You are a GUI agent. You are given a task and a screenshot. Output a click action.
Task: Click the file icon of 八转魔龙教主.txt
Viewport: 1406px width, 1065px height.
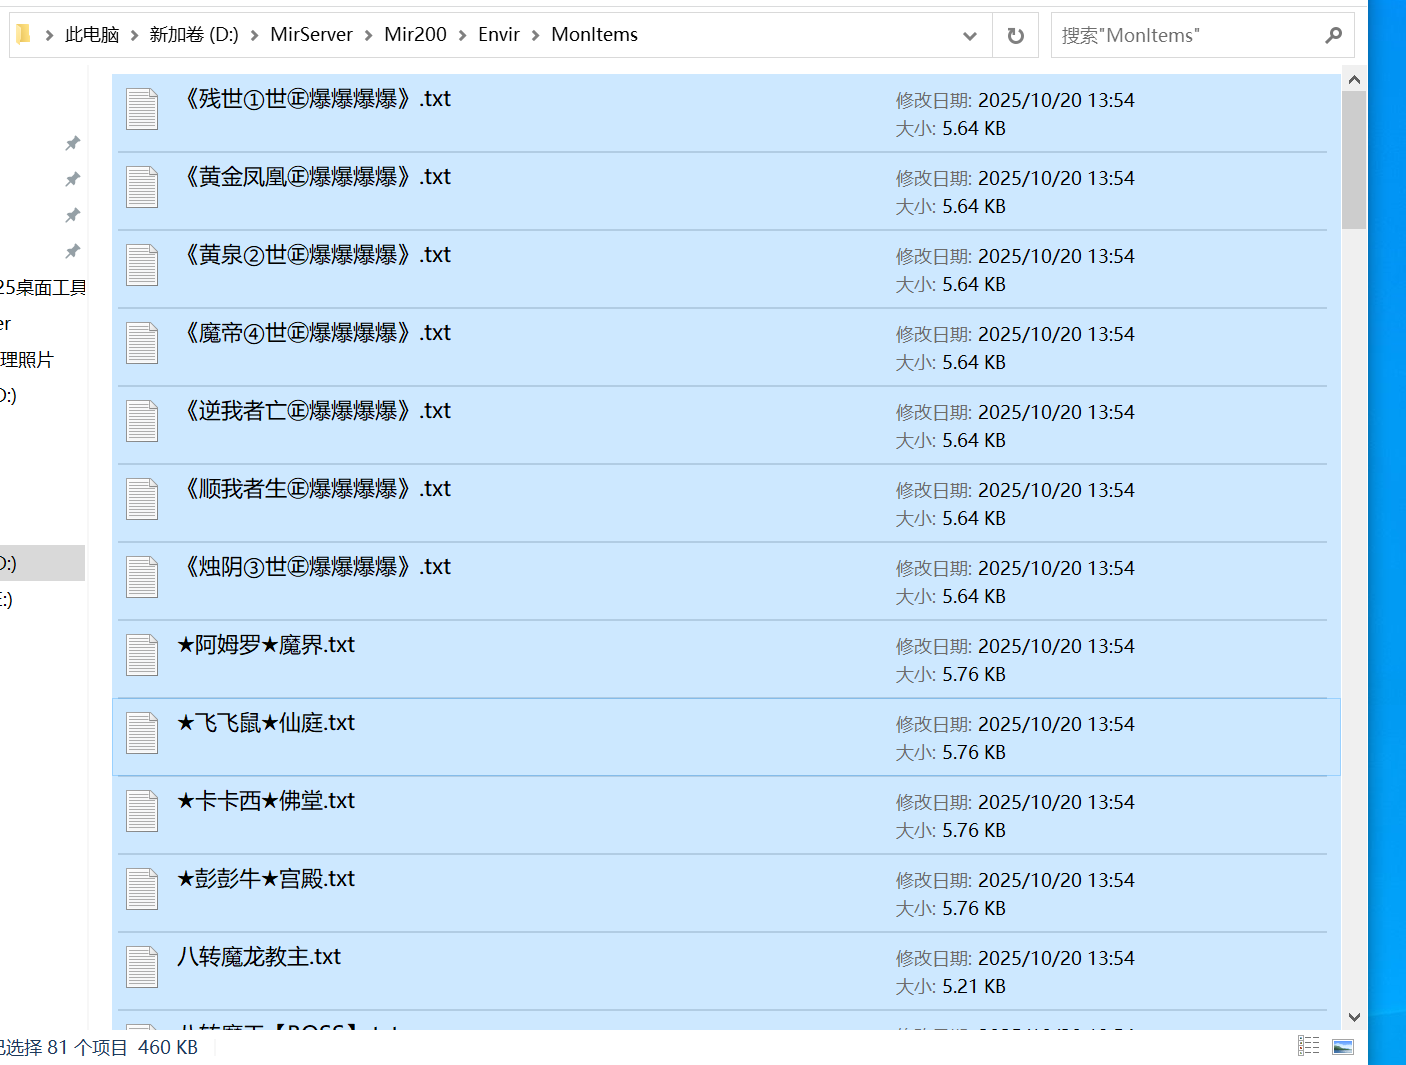pos(142,967)
